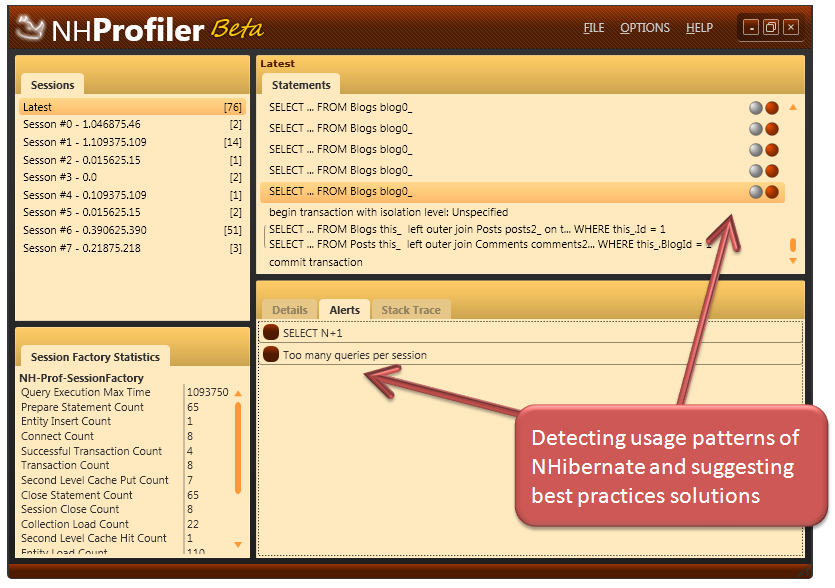This screenshot has width=835, height=588.
Task: Click statistics scroll down arrow
Action: point(238,544)
